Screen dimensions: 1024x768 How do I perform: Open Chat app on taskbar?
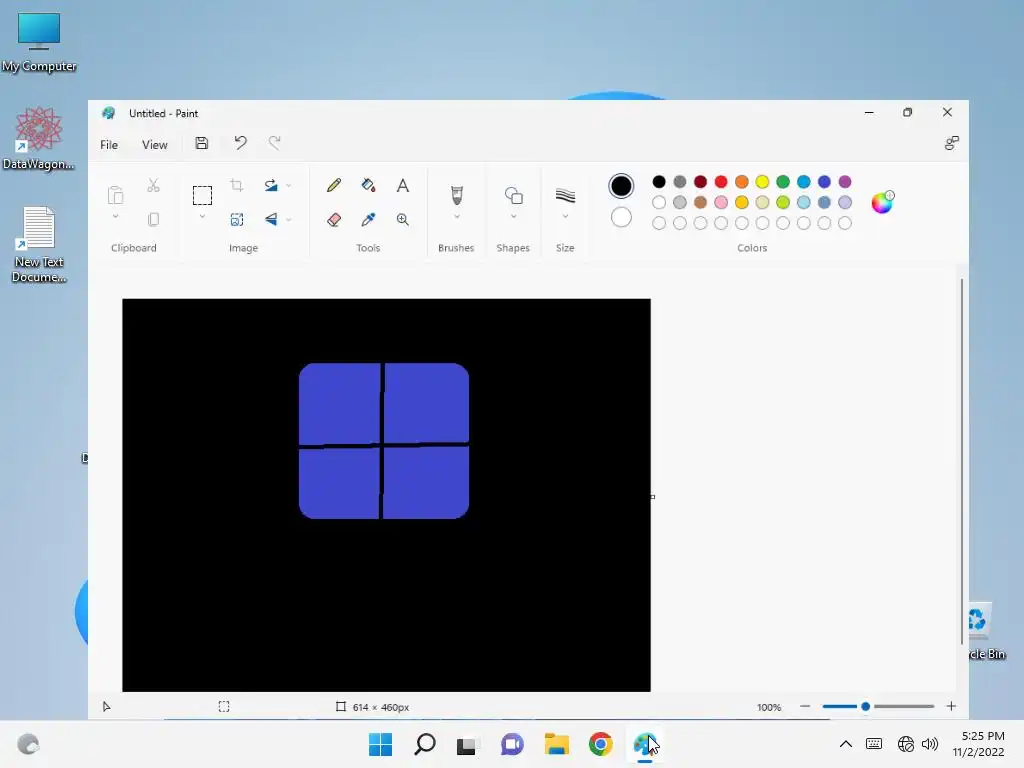[512, 744]
